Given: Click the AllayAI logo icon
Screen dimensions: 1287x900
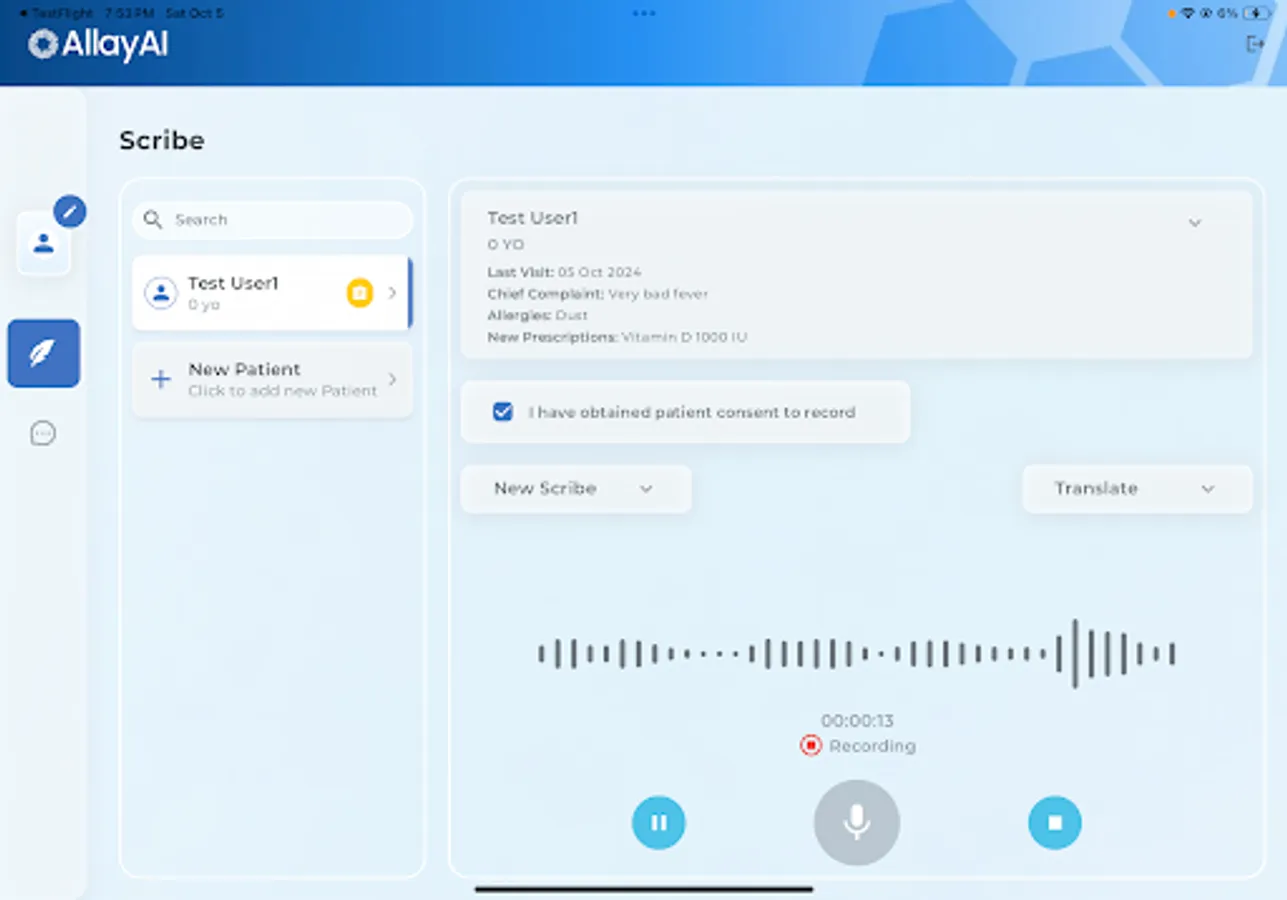Looking at the screenshot, I should 40,44.
